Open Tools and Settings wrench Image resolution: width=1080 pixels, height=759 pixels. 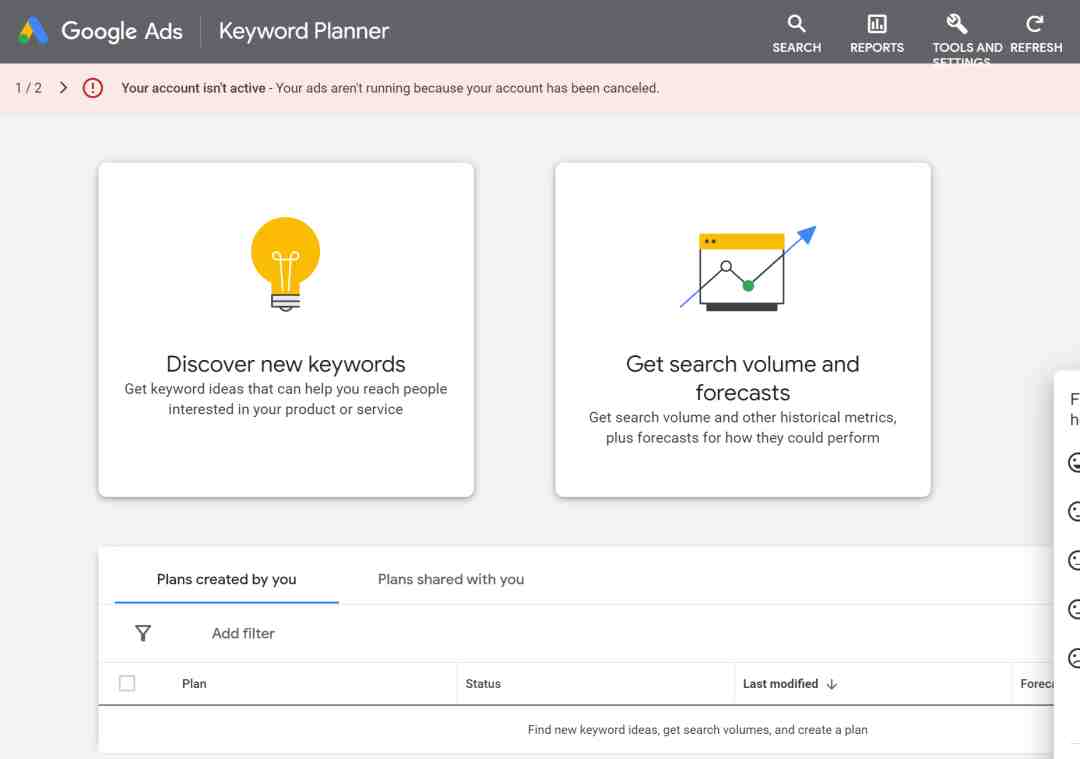957,24
